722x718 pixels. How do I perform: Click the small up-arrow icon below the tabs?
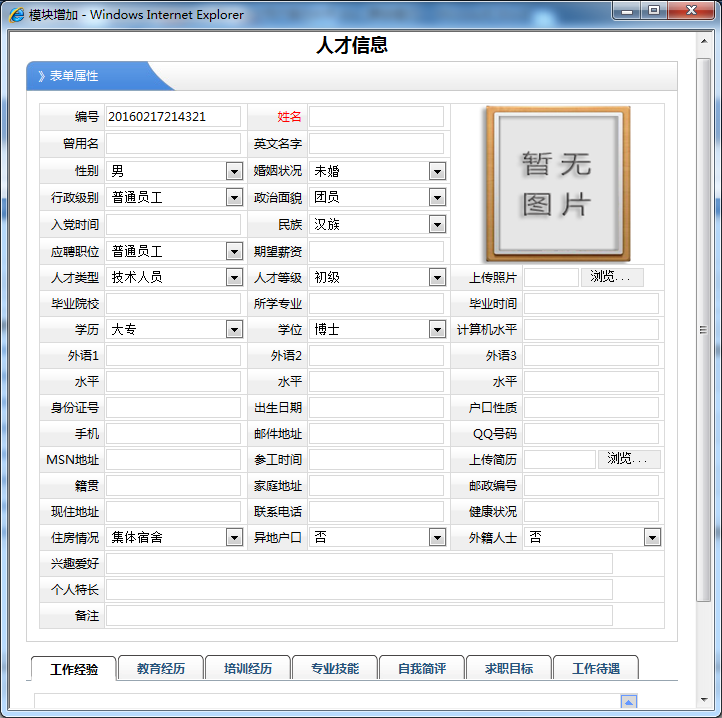(628, 701)
